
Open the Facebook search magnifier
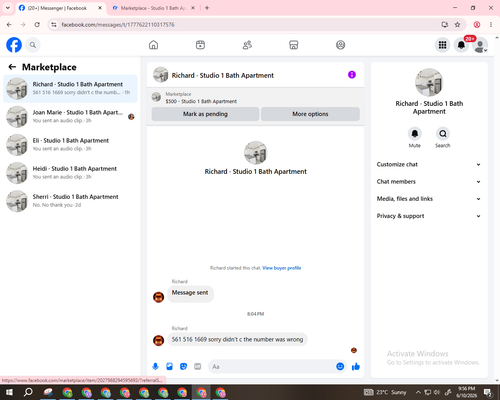33,45
